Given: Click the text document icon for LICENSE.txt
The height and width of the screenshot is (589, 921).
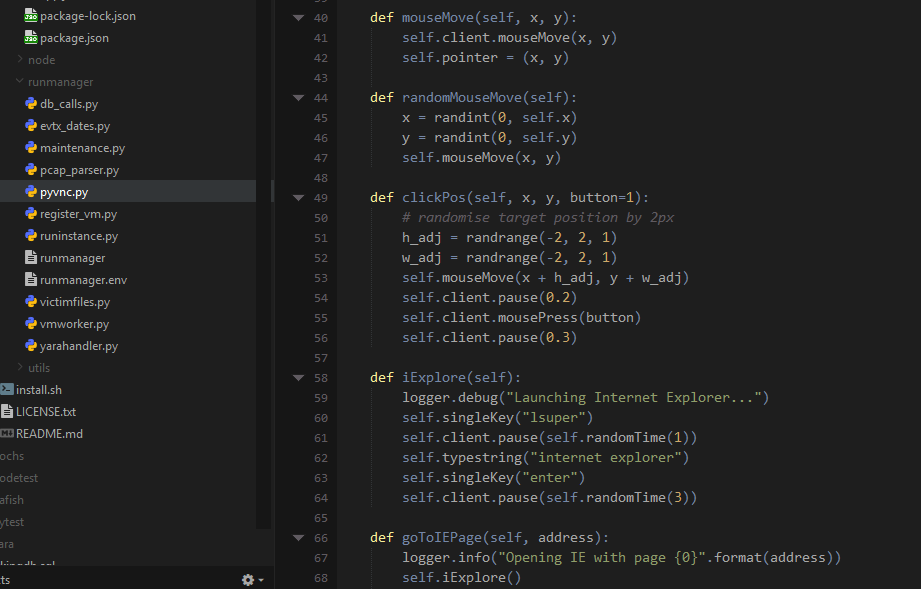Looking at the screenshot, I should point(7,412).
